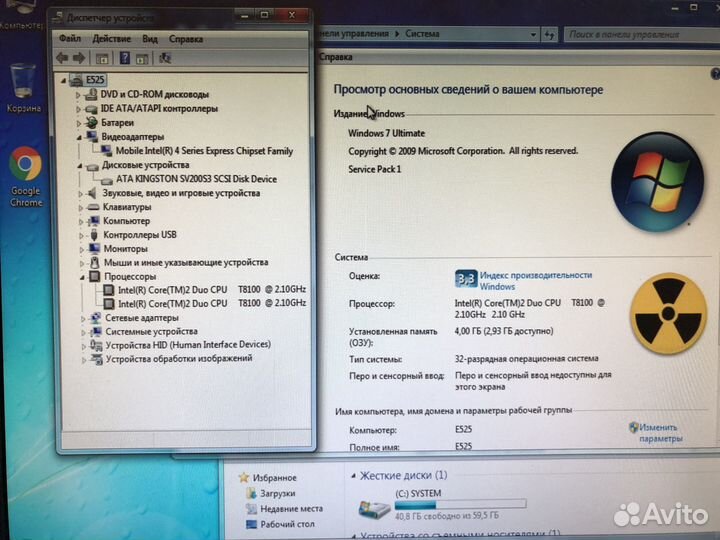Open the Действие menu
This screenshot has width=720, height=540.
coord(111,39)
